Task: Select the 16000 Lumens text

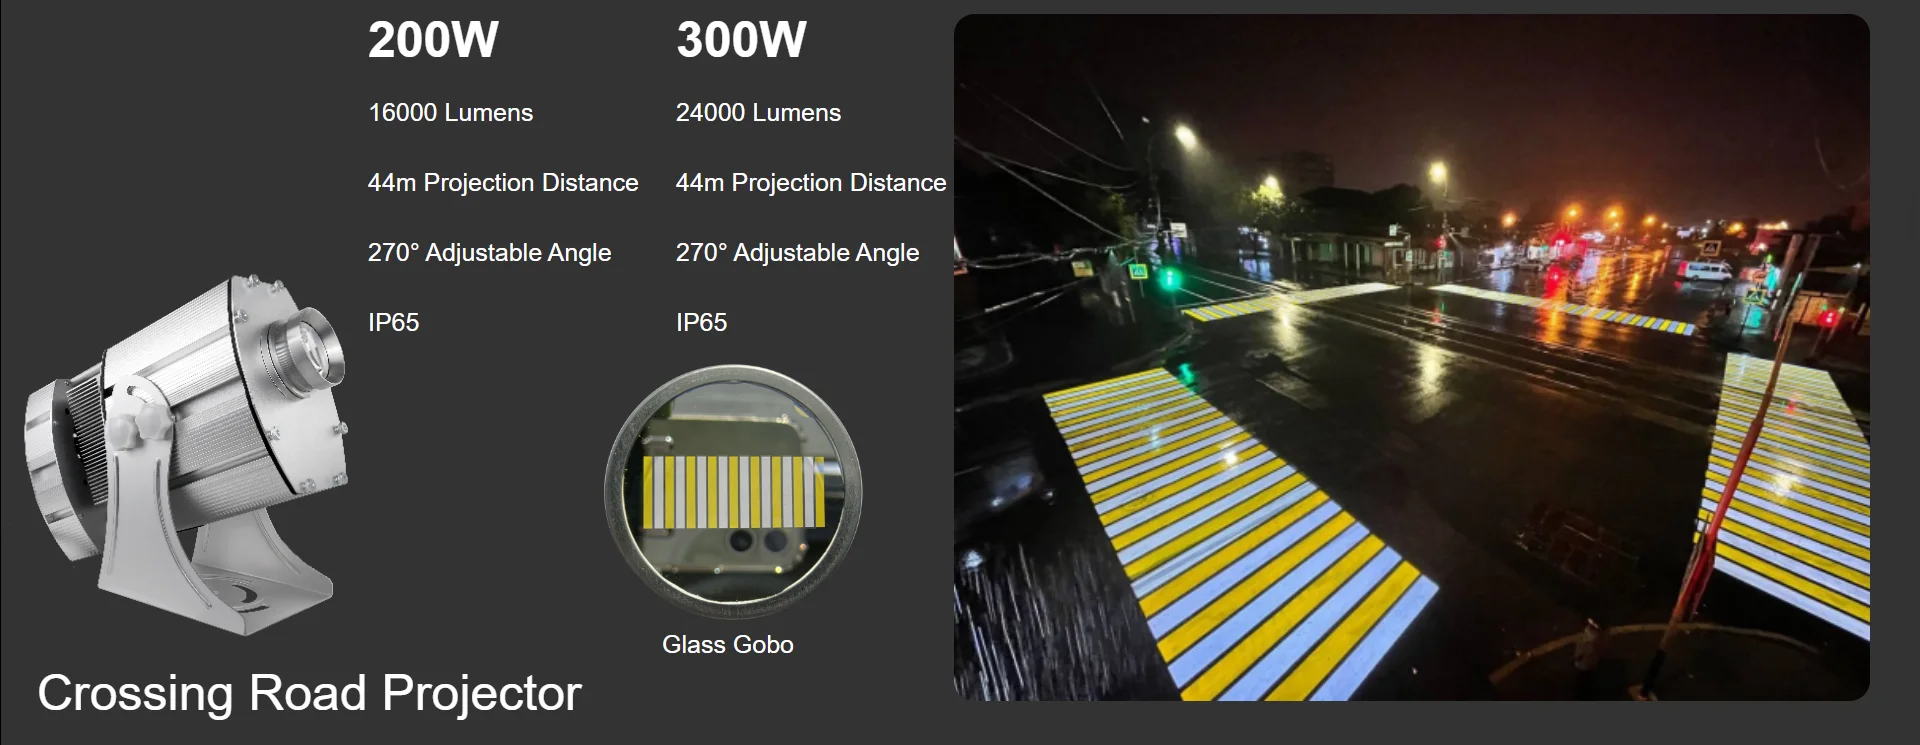Action: [x=450, y=113]
